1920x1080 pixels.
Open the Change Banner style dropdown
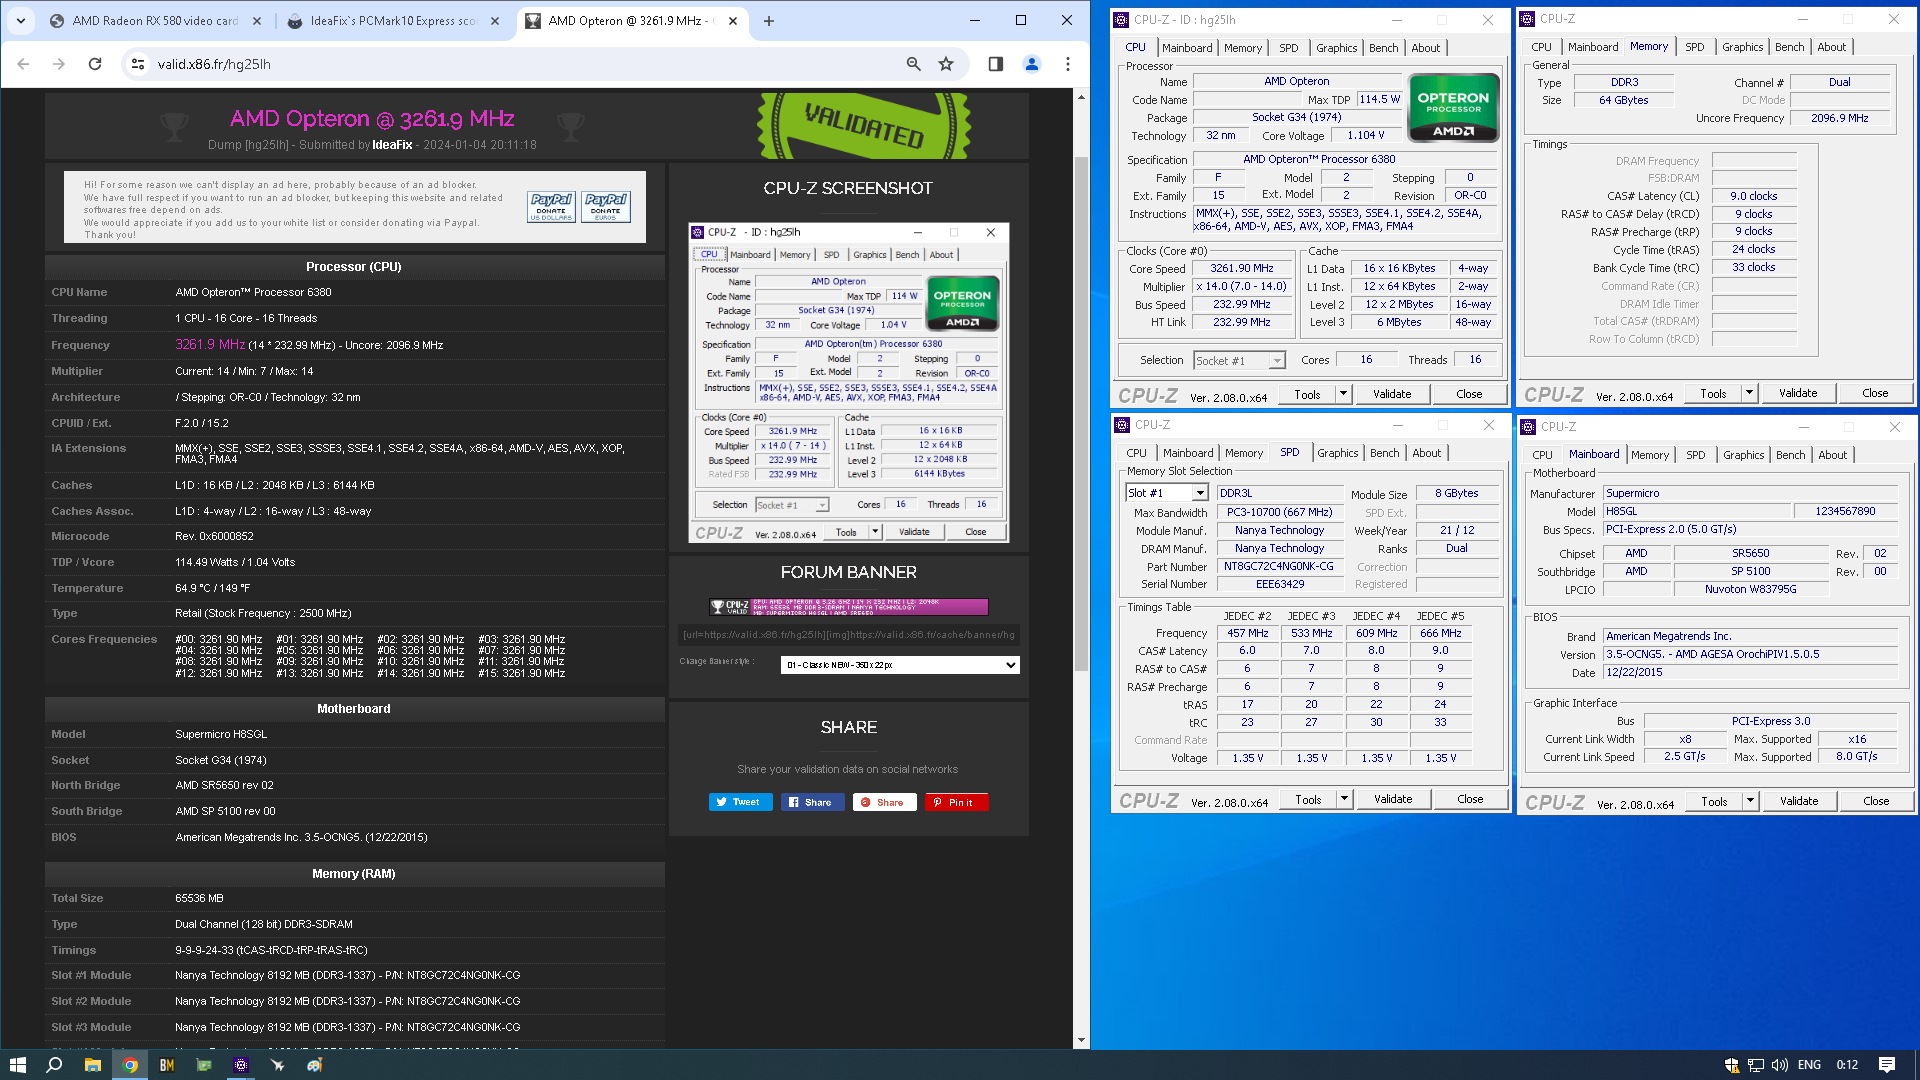(x=900, y=665)
